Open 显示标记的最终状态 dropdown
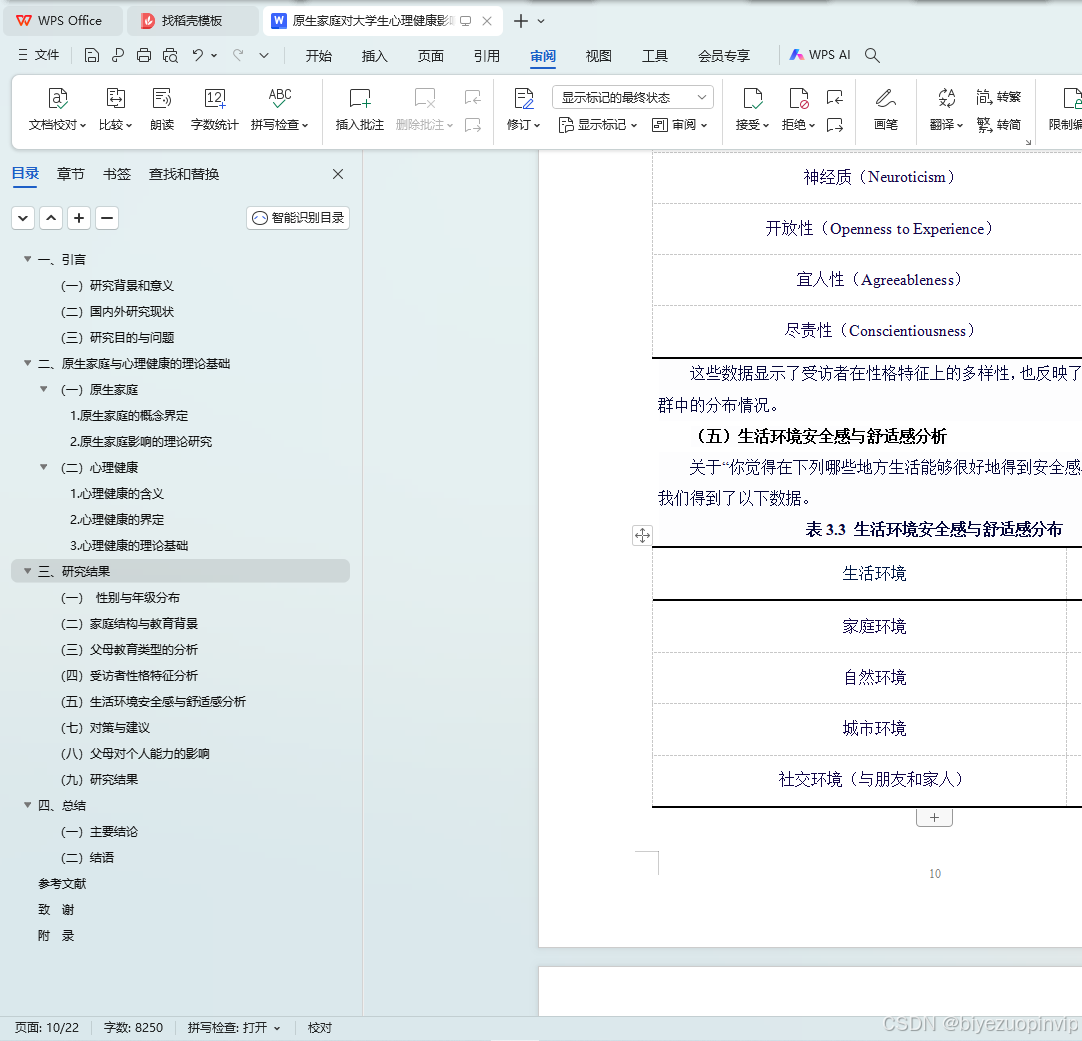 [633, 97]
